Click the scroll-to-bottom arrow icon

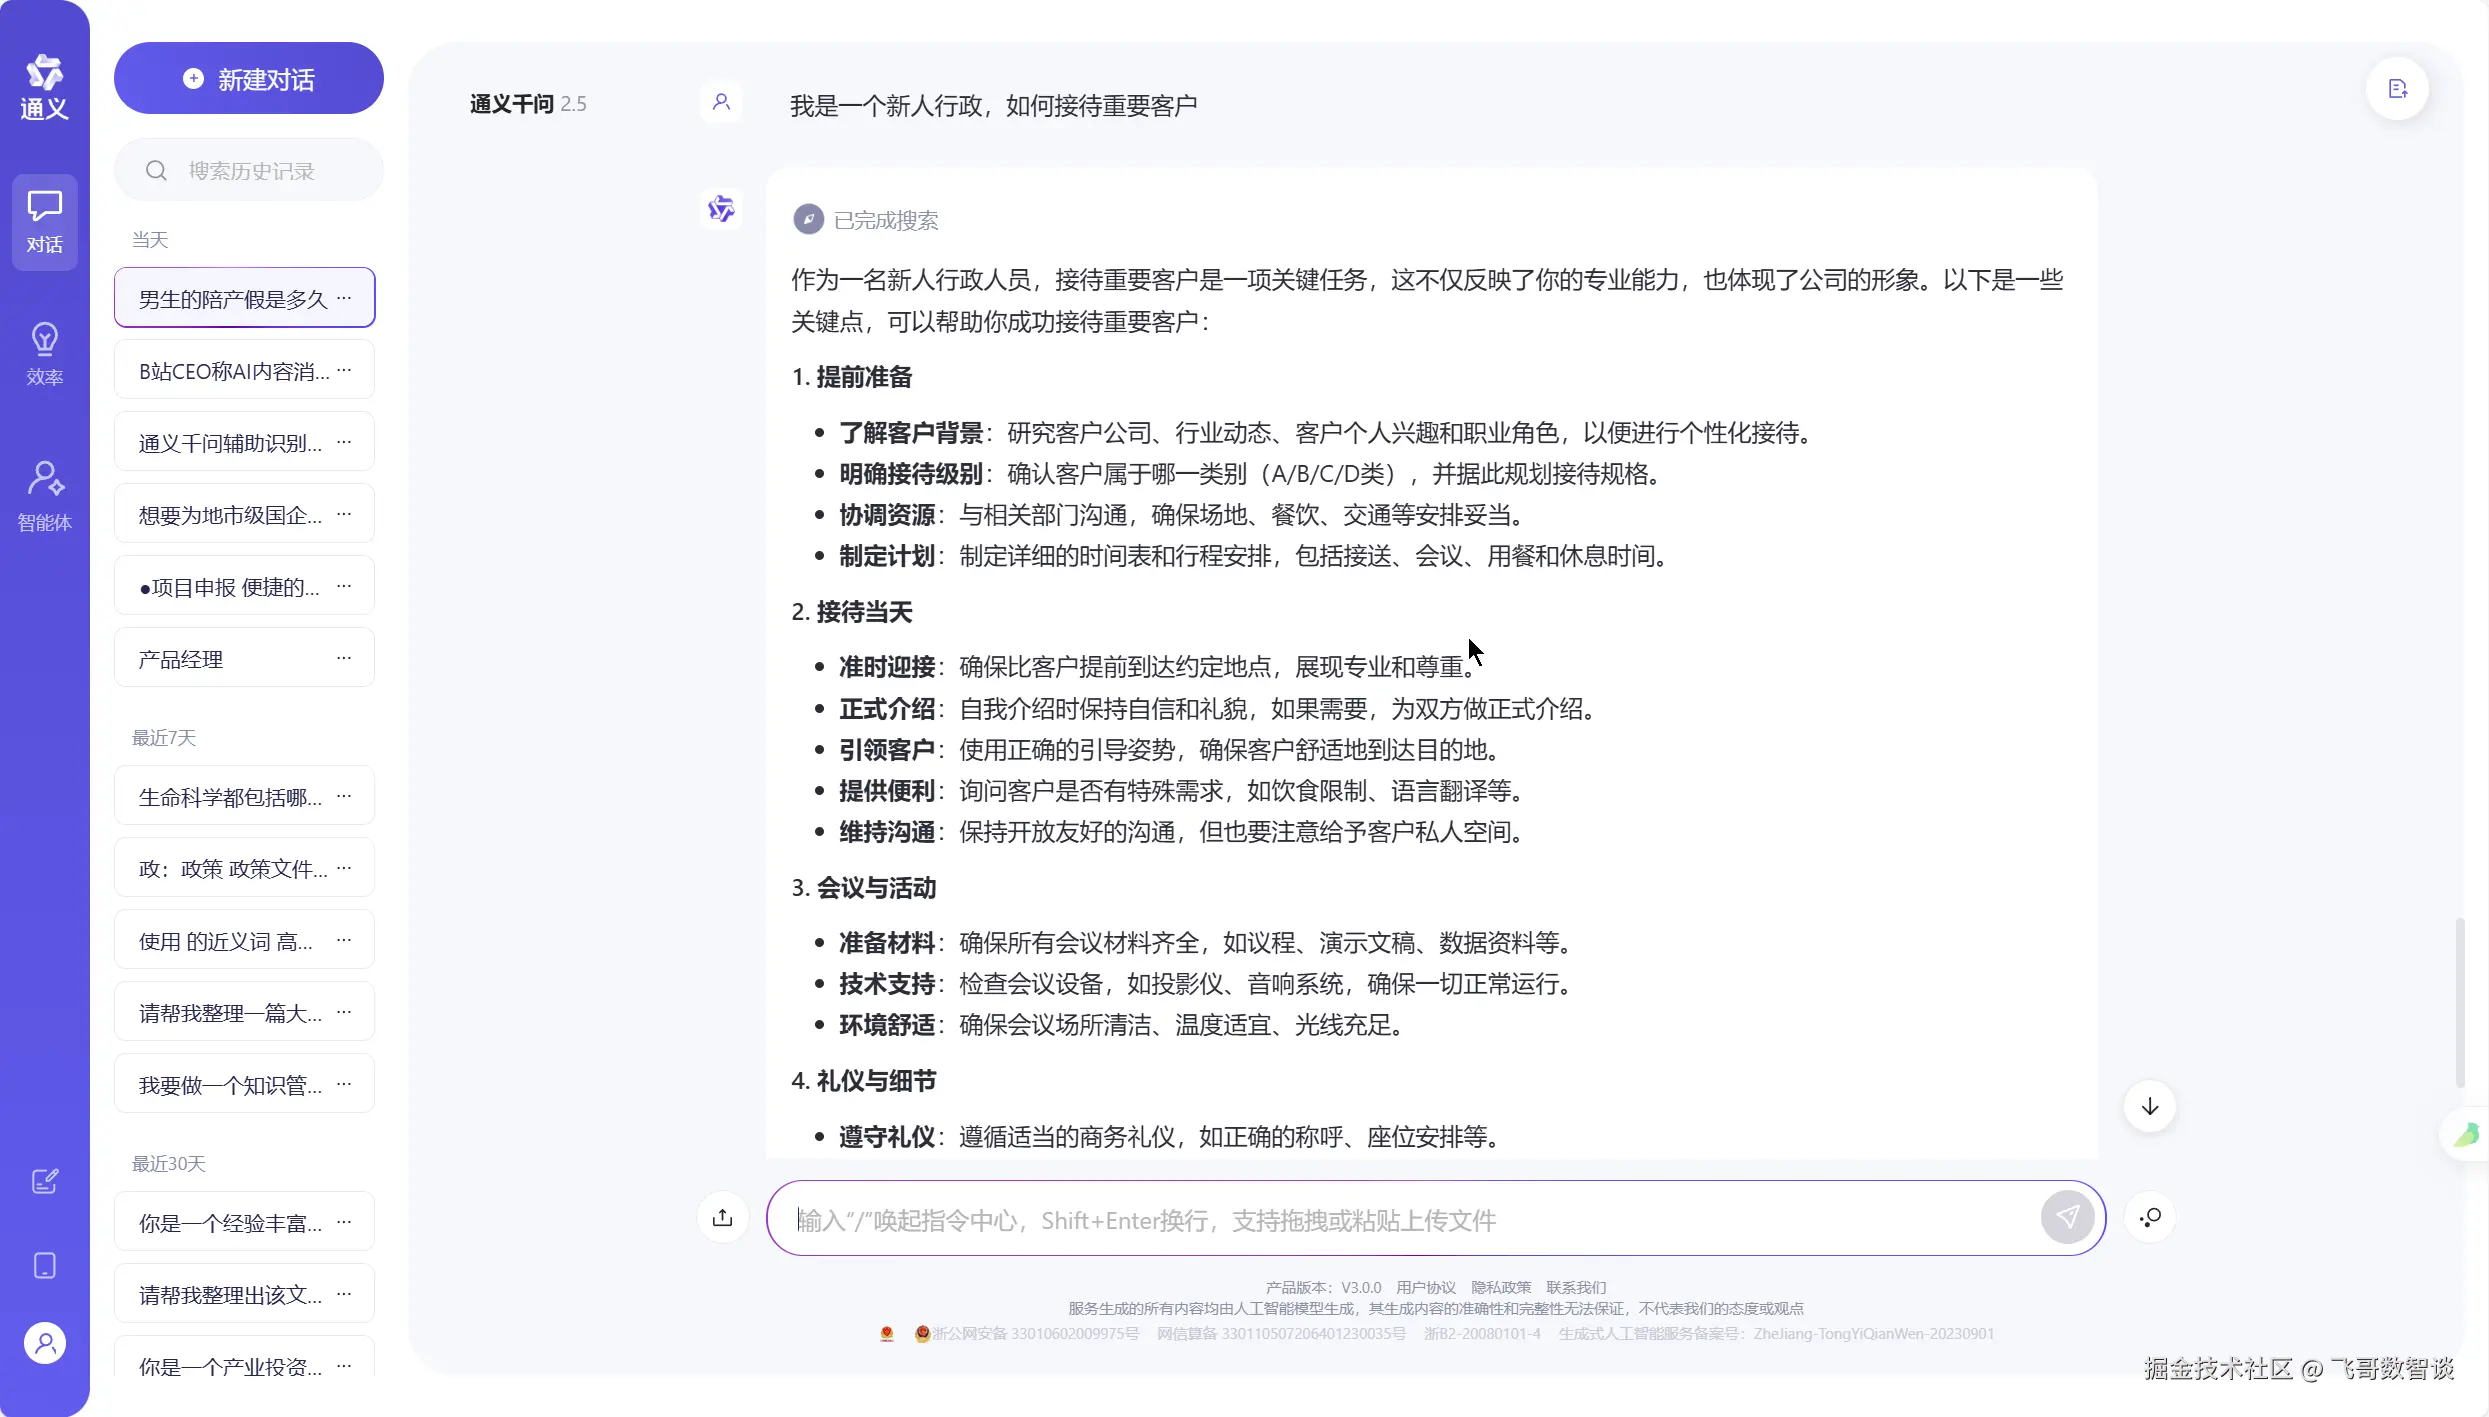(x=2149, y=1106)
